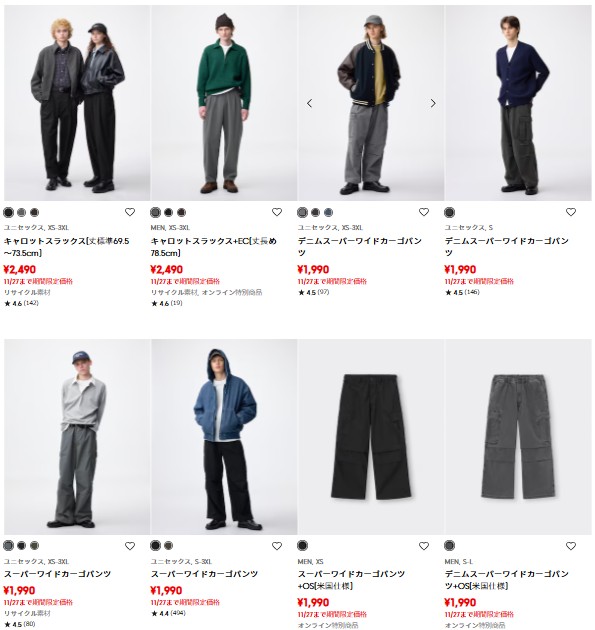Pick gray swatch of キャロットスラックス+EC
The image size is (595, 630).
pyautogui.click(x=155, y=212)
